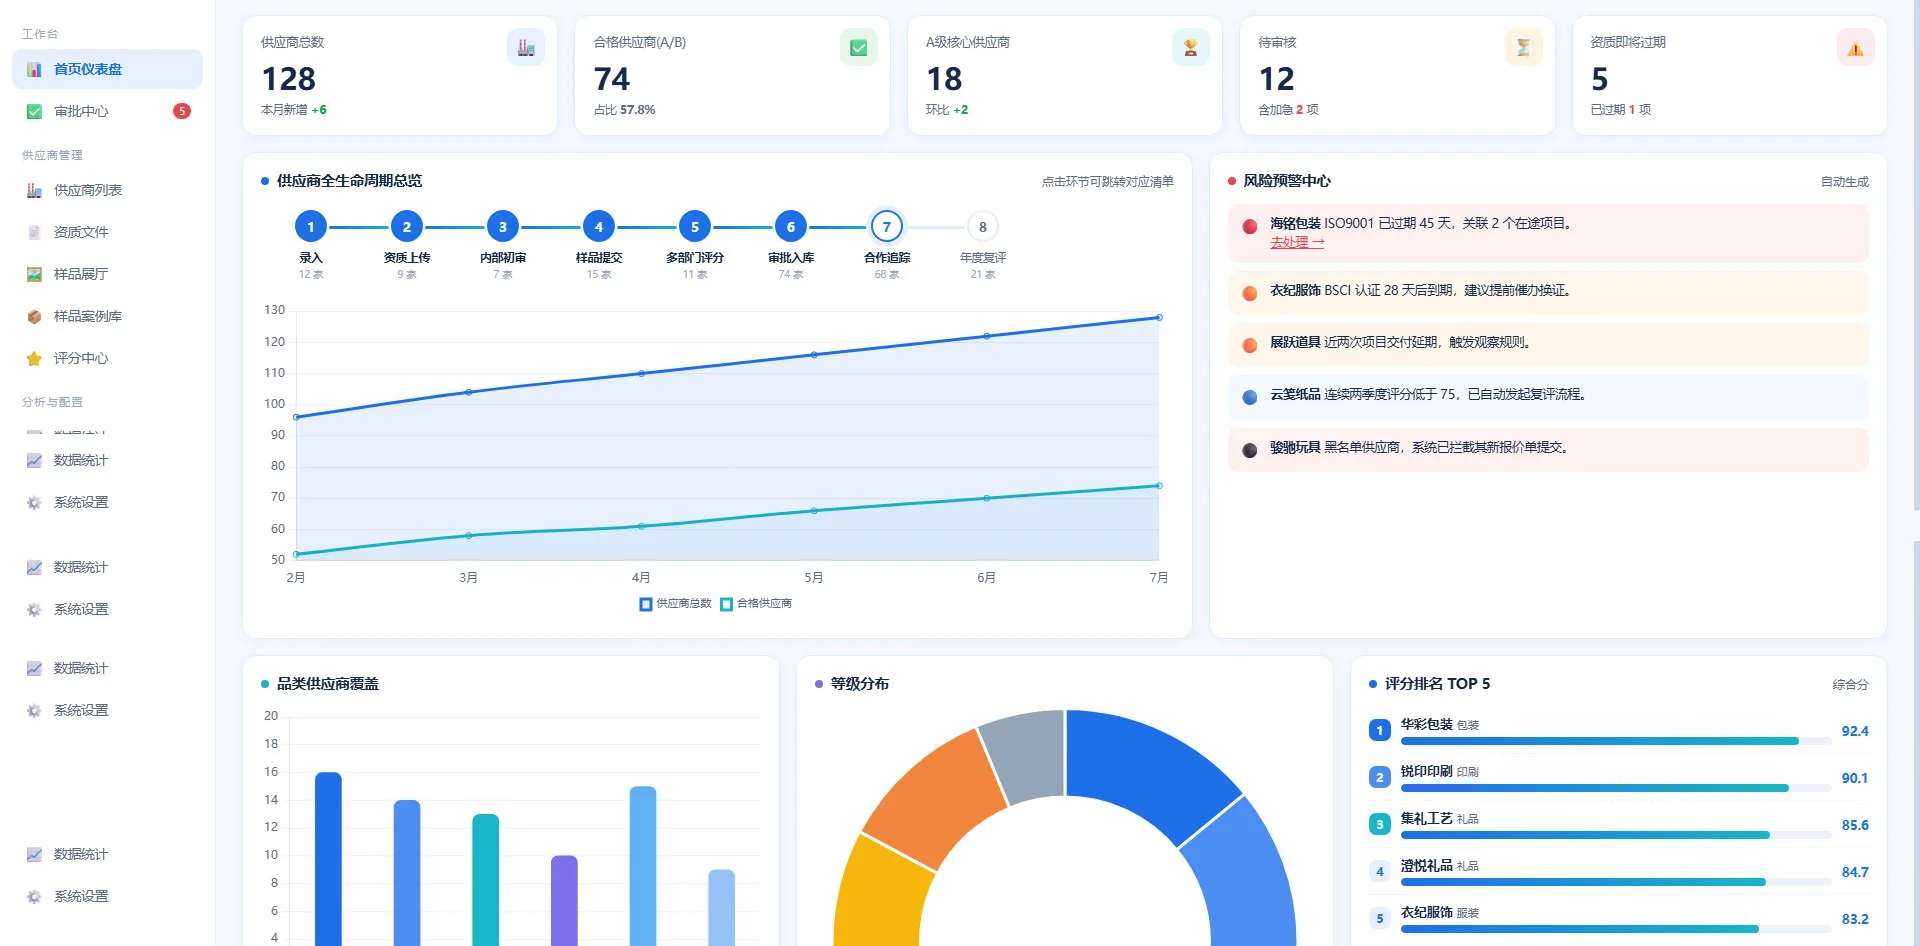Click the A-level core supplier trophy icon
This screenshot has width=1920, height=946.
pyautogui.click(x=1190, y=47)
